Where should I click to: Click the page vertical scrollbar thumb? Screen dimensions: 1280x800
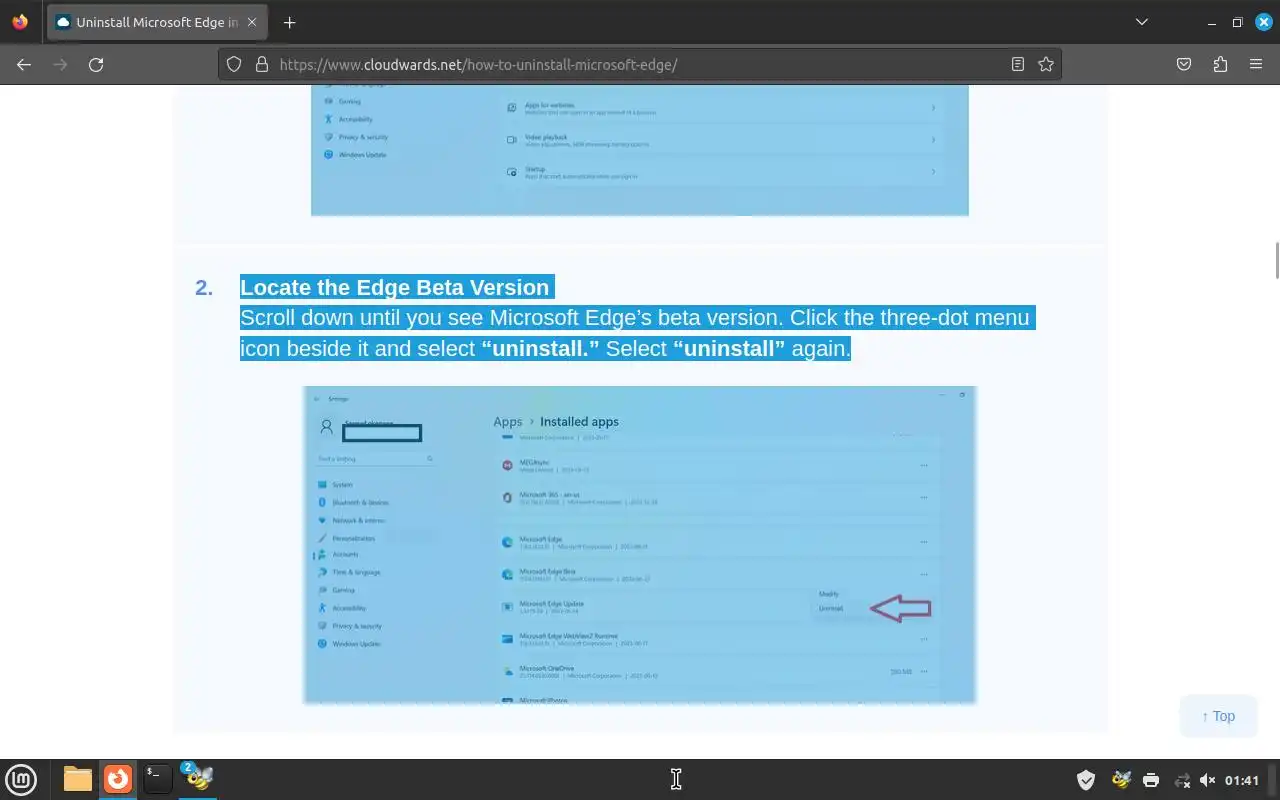click(1276, 260)
